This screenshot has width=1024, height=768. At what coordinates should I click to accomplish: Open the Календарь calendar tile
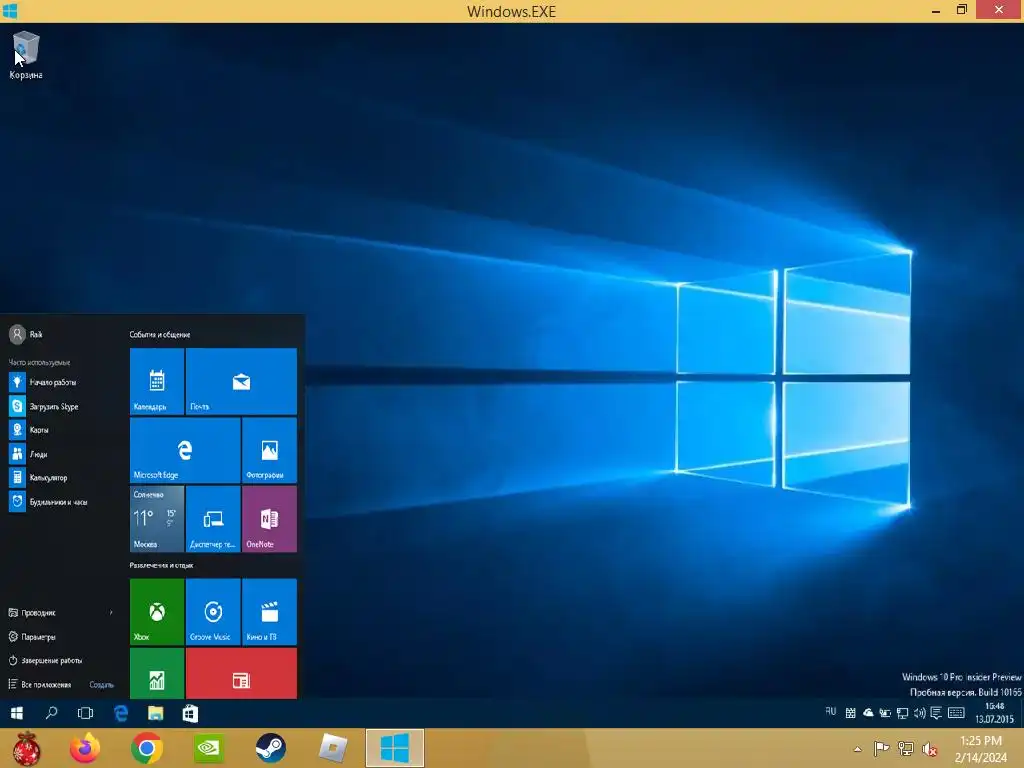coord(157,381)
